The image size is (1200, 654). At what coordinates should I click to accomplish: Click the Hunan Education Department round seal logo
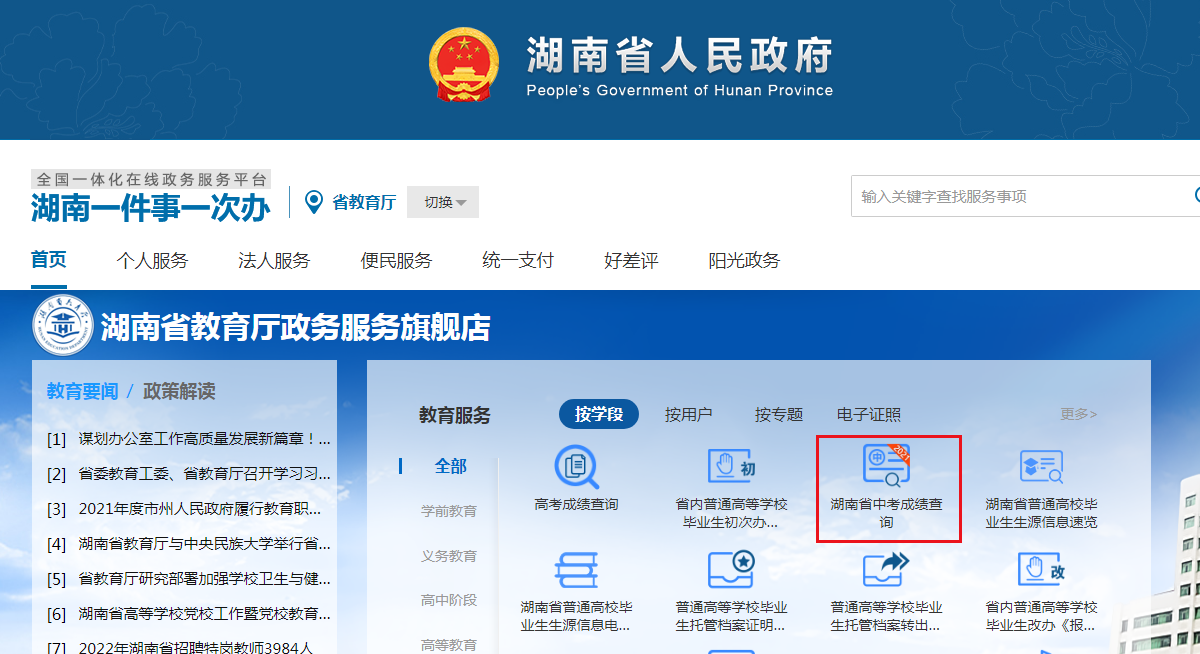click(62, 326)
